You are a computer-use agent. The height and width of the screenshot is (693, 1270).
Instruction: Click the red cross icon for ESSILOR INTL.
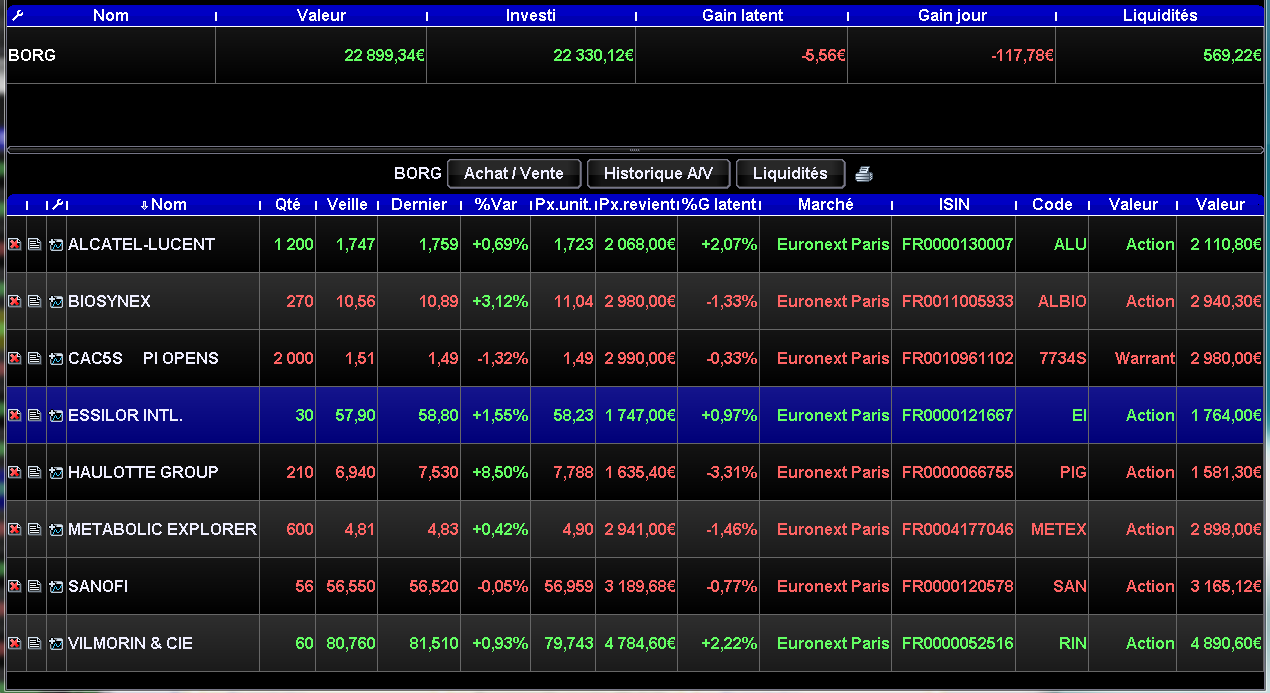pos(15,415)
